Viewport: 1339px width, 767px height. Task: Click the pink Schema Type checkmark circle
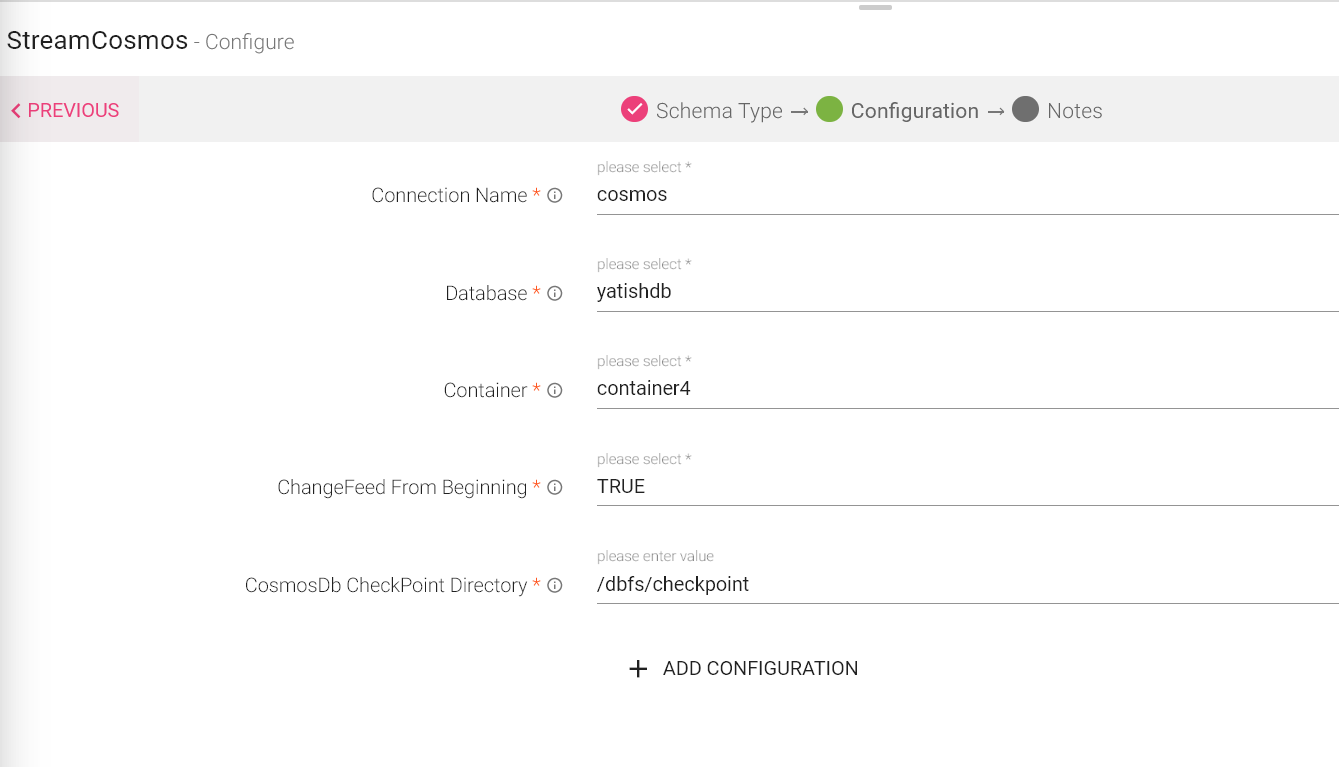[x=634, y=110]
